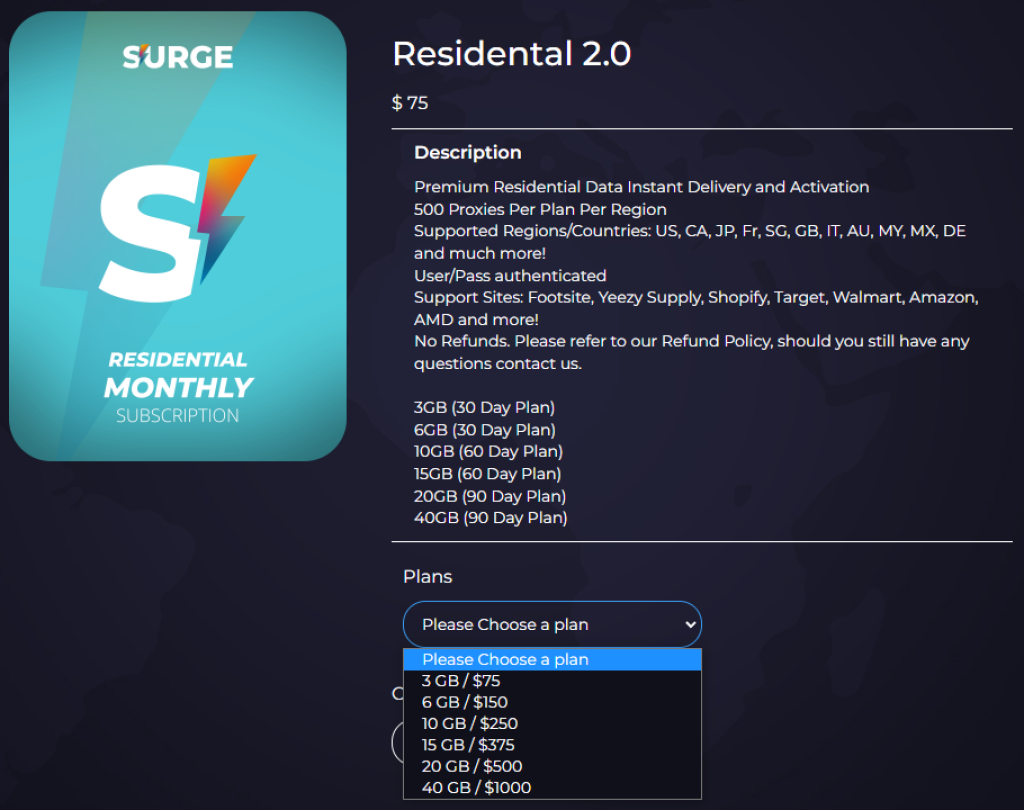Click the 'Description' heading
This screenshot has height=810, width=1024.
pos(468,153)
